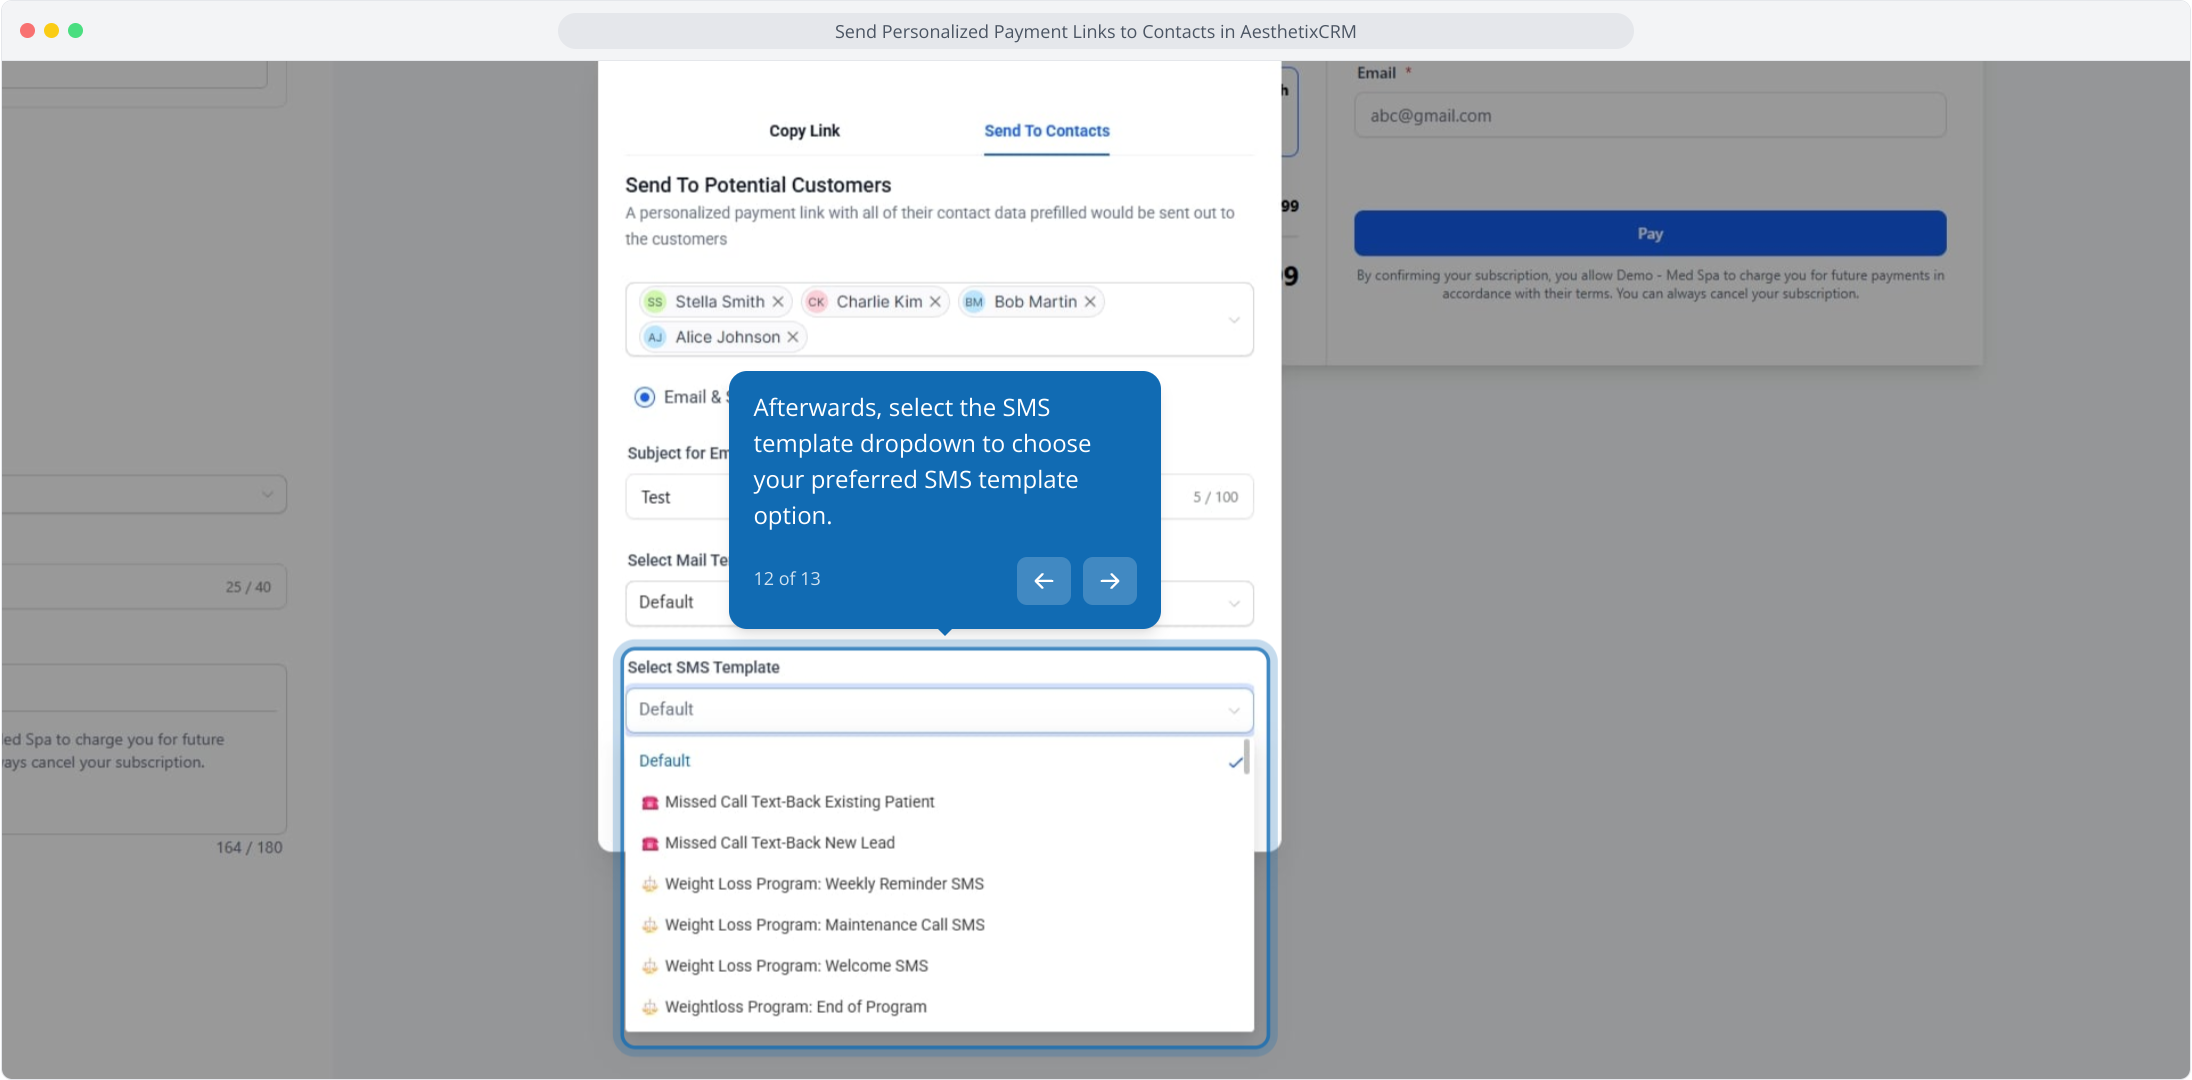This screenshot has height=1080, width=2192.
Task: Remove Stella Smith from recipients
Action: click(778, 302)
